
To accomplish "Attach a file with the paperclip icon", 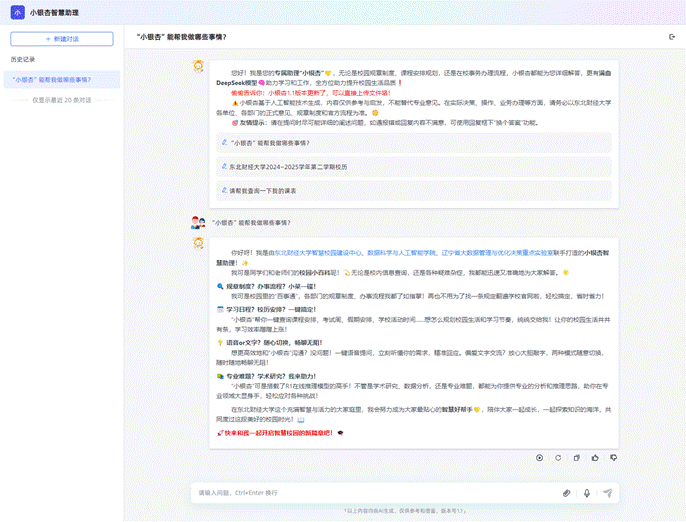I will tap(566, 493).
